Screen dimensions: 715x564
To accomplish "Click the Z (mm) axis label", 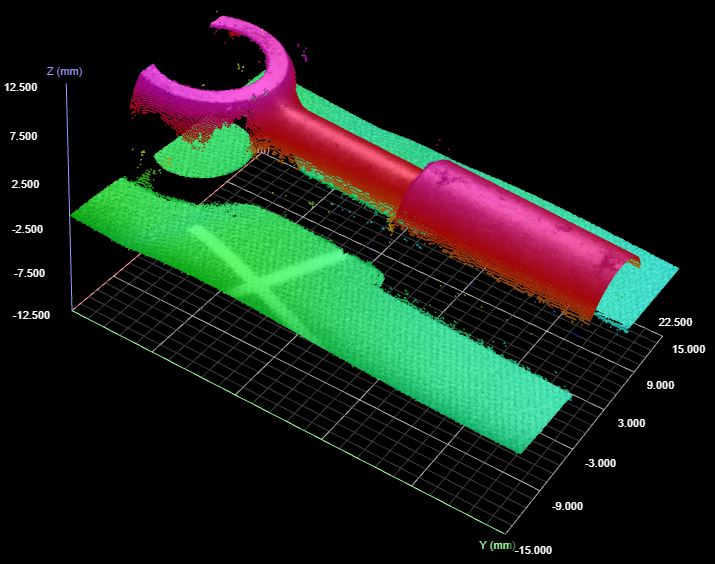I will tap(64, 72).
